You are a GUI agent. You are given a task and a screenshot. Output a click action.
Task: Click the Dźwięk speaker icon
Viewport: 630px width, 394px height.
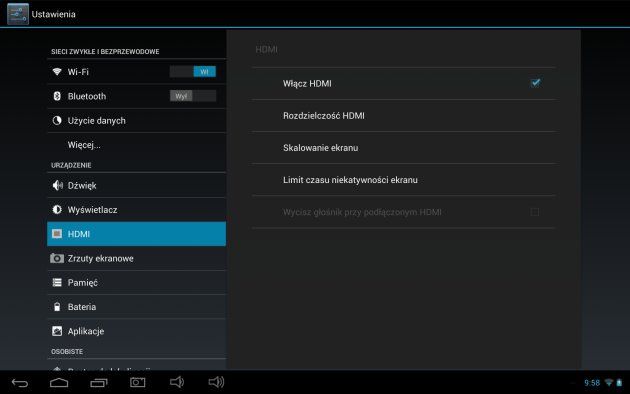57,185
